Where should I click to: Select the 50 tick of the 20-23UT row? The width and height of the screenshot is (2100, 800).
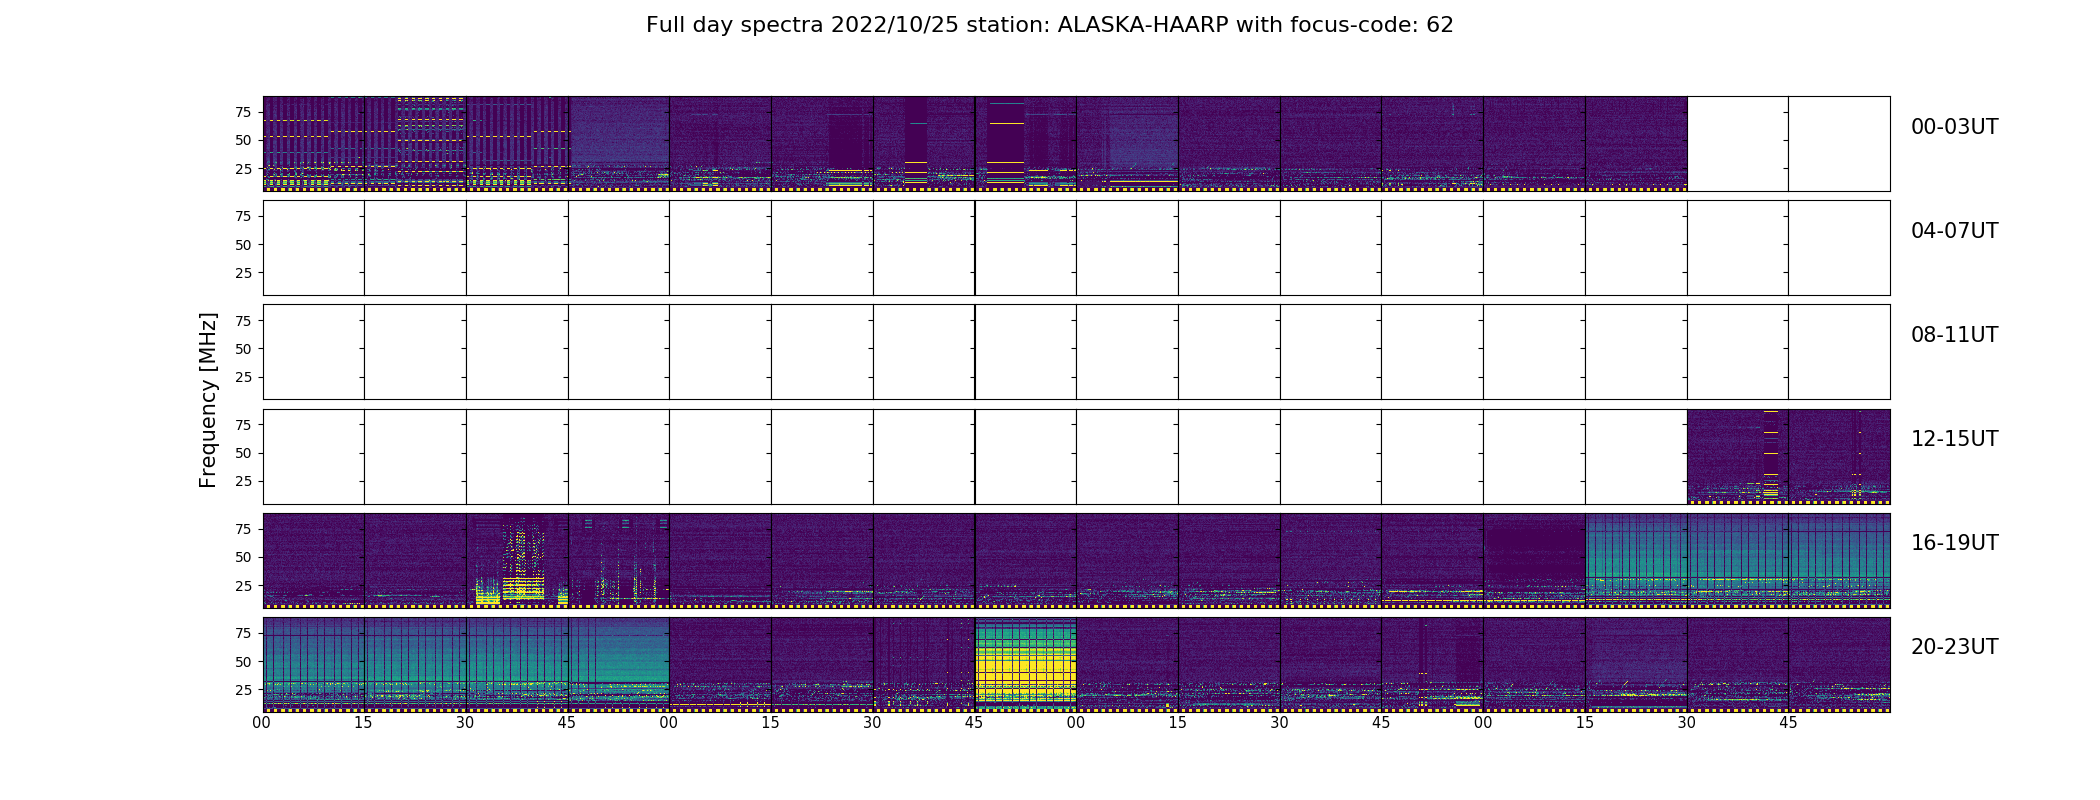(x=243, y=662)
